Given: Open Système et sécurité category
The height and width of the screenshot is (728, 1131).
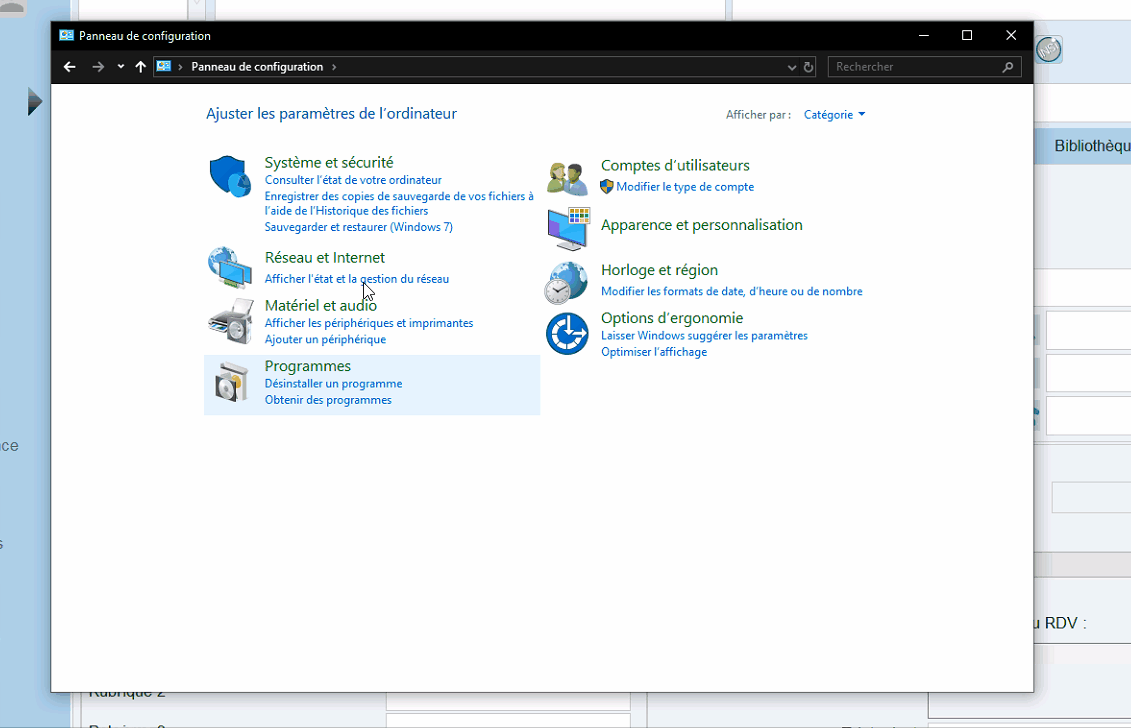Looking at the screenshot, I should [329, 162].
